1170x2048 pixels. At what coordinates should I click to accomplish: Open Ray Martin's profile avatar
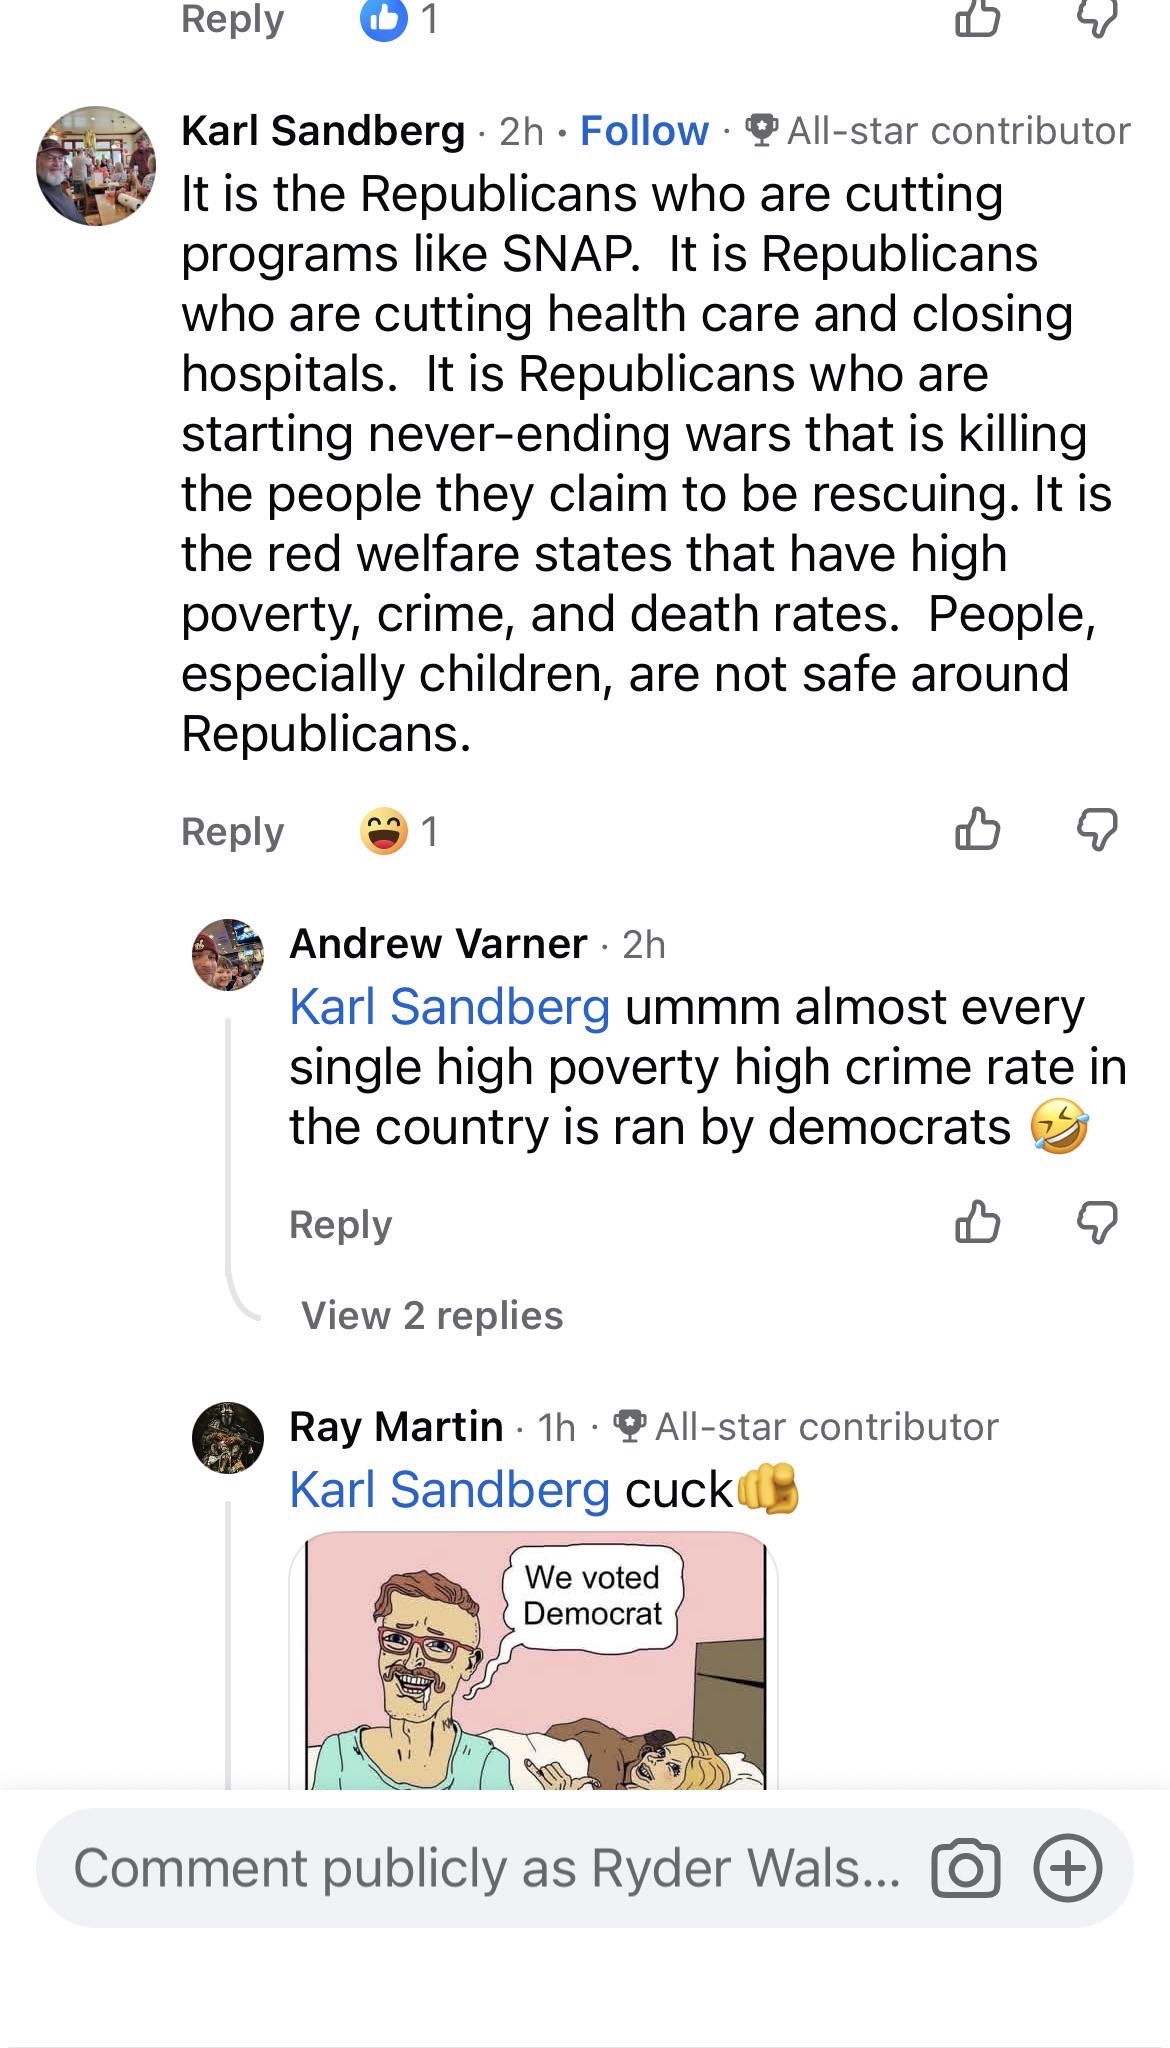[228, 1438]
